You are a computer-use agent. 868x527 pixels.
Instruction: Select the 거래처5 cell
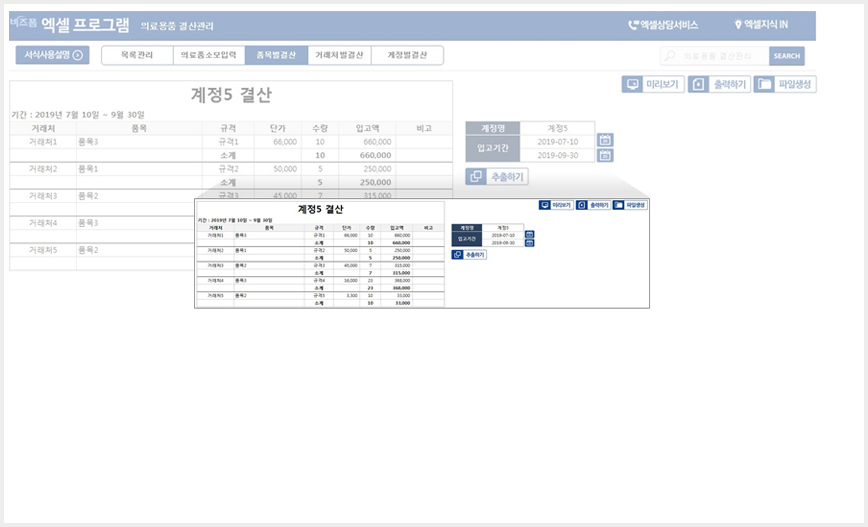(x=43, y=250)
